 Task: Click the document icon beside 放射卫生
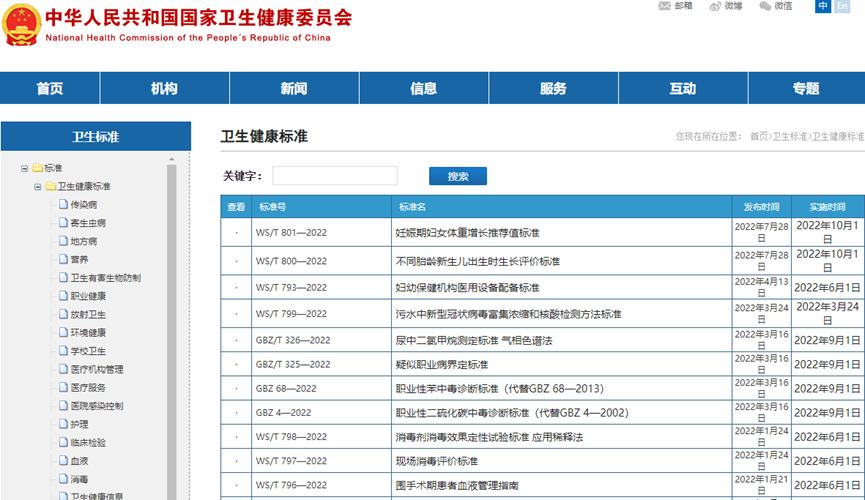coord(63,314)
